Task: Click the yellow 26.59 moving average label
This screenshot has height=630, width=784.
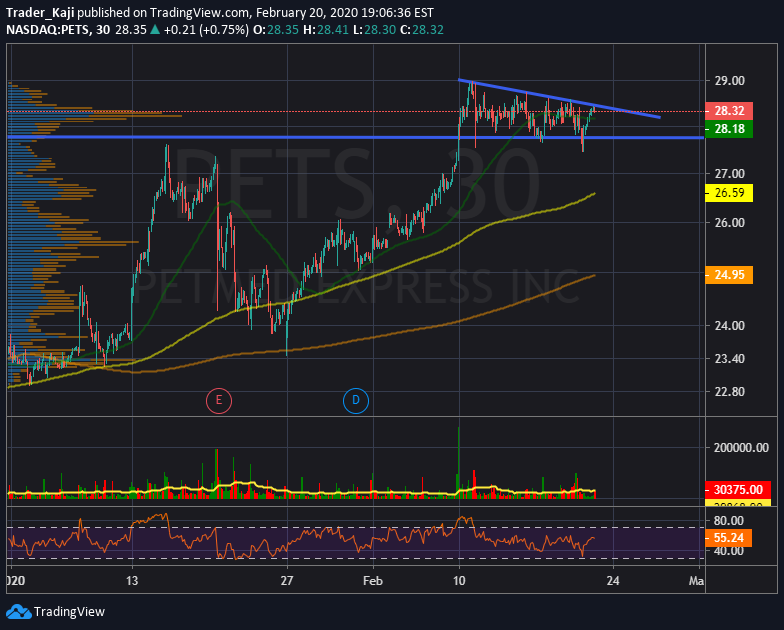Action: pyautogui.click(x=729, y=192)
